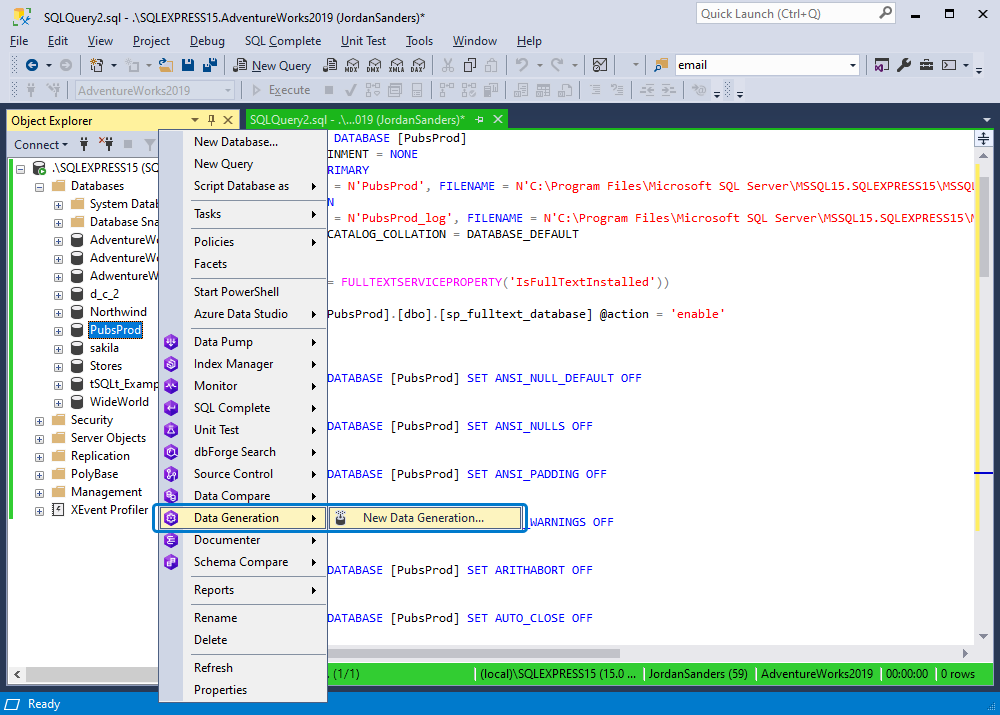Viewport: 1000px width, 715px height.
Task: Click the Copy icon in the toolbar
Action: tap(470, 65)
